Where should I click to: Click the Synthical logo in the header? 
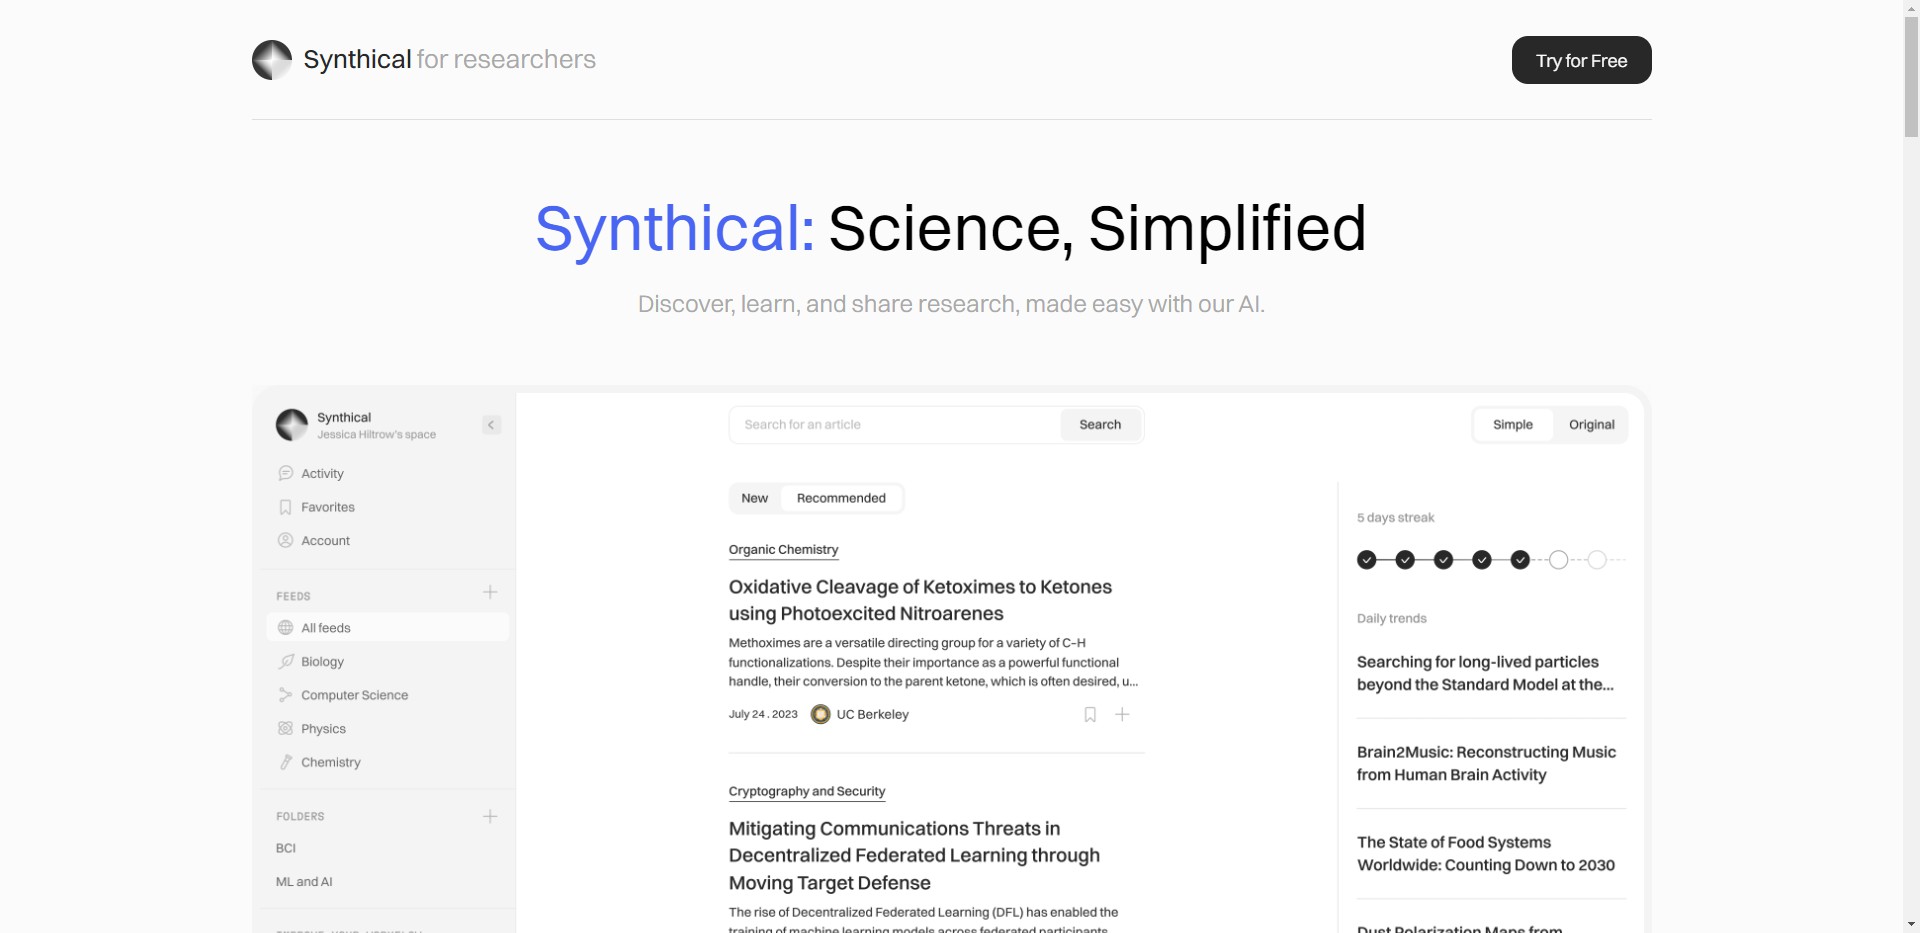271,59
